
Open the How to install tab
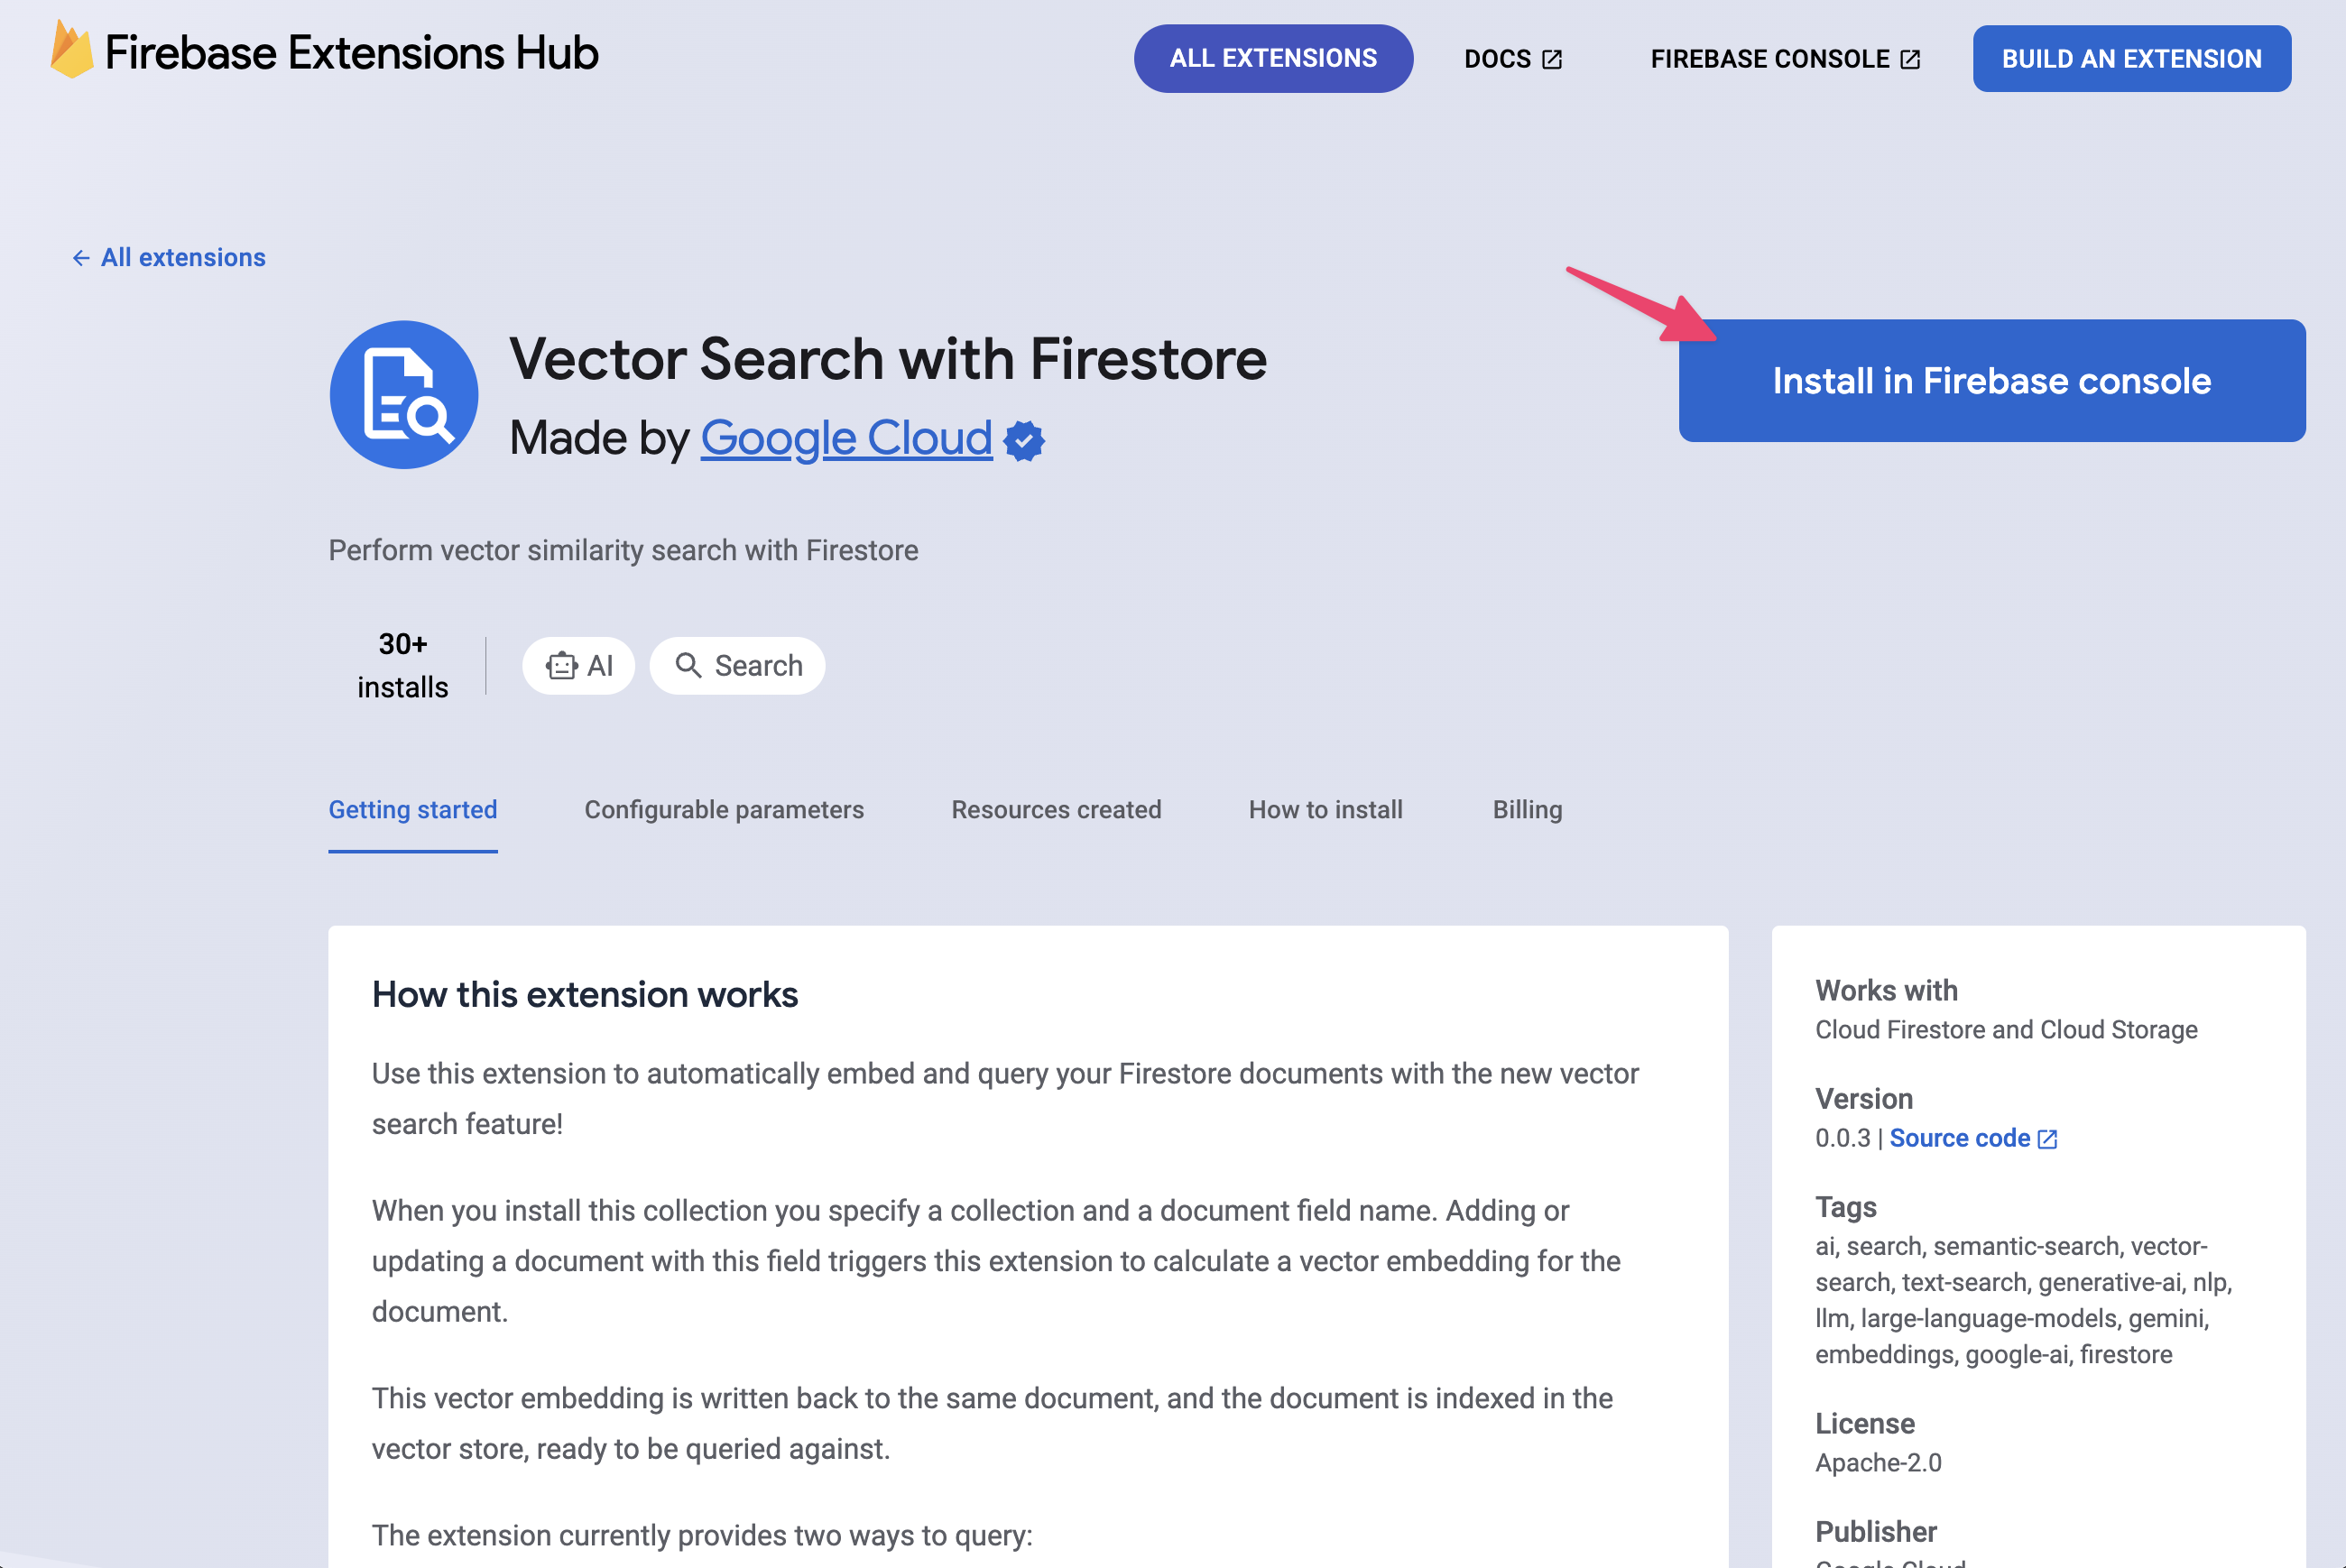[x=1325, y=808]
